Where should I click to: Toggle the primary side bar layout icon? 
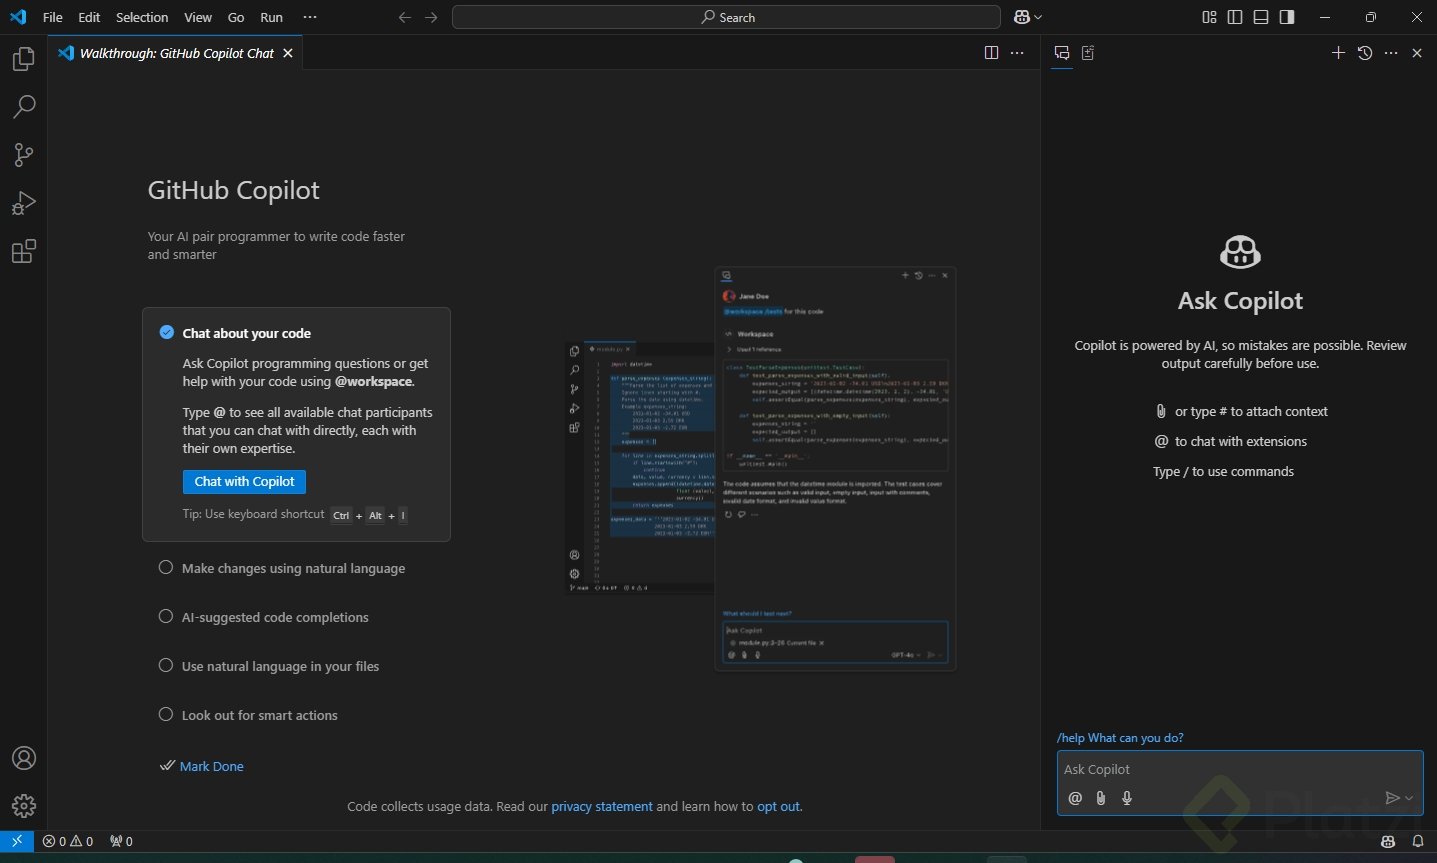tap(1235, 17)
